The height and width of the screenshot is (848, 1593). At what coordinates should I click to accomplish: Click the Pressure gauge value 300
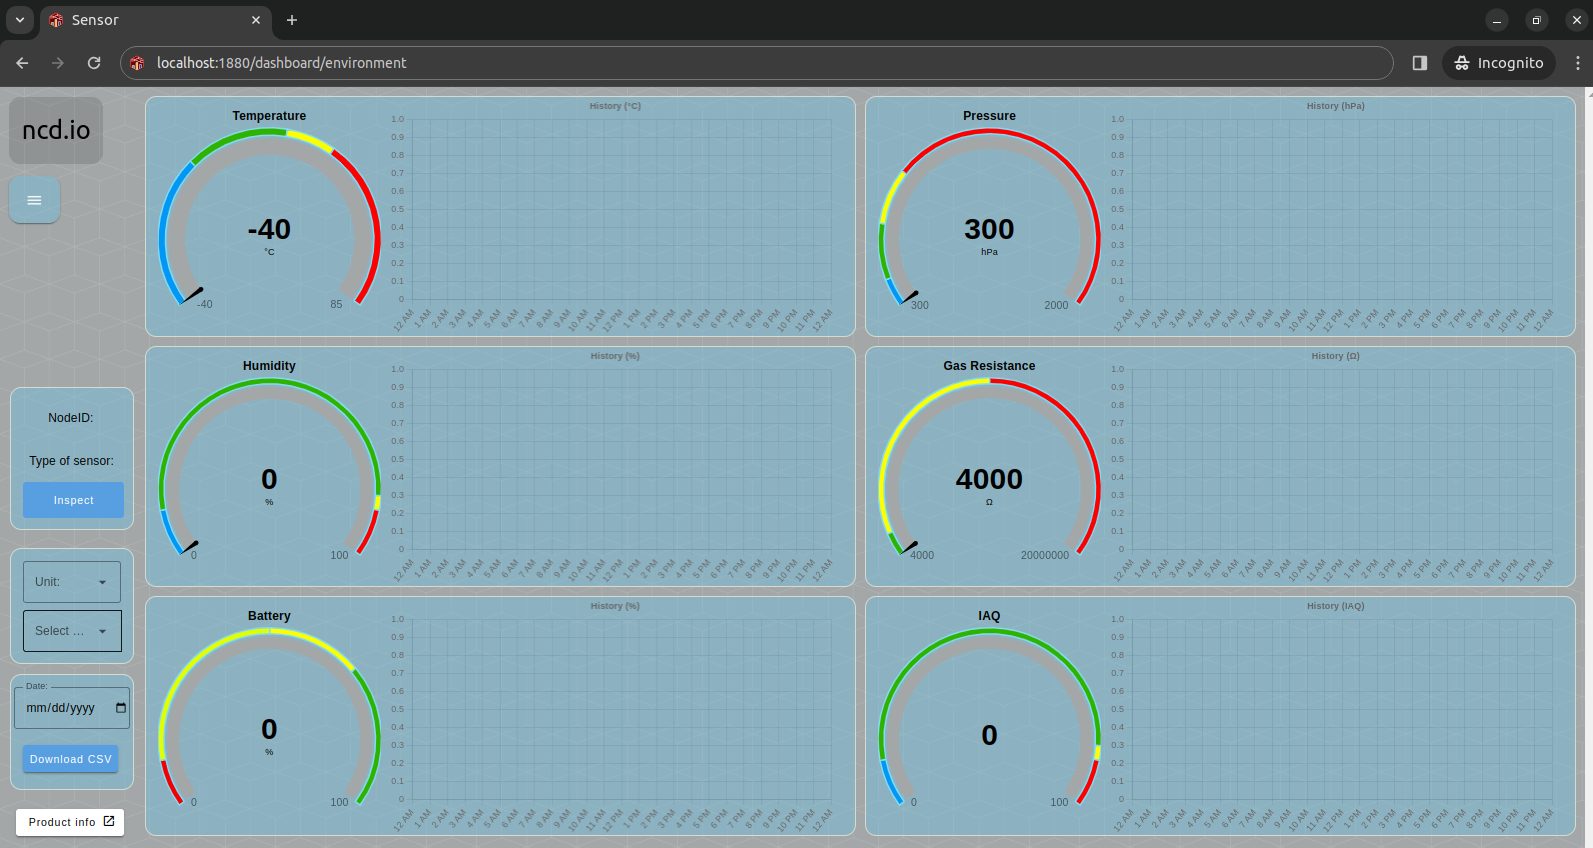pyautogui.click(x=989, y=229)
